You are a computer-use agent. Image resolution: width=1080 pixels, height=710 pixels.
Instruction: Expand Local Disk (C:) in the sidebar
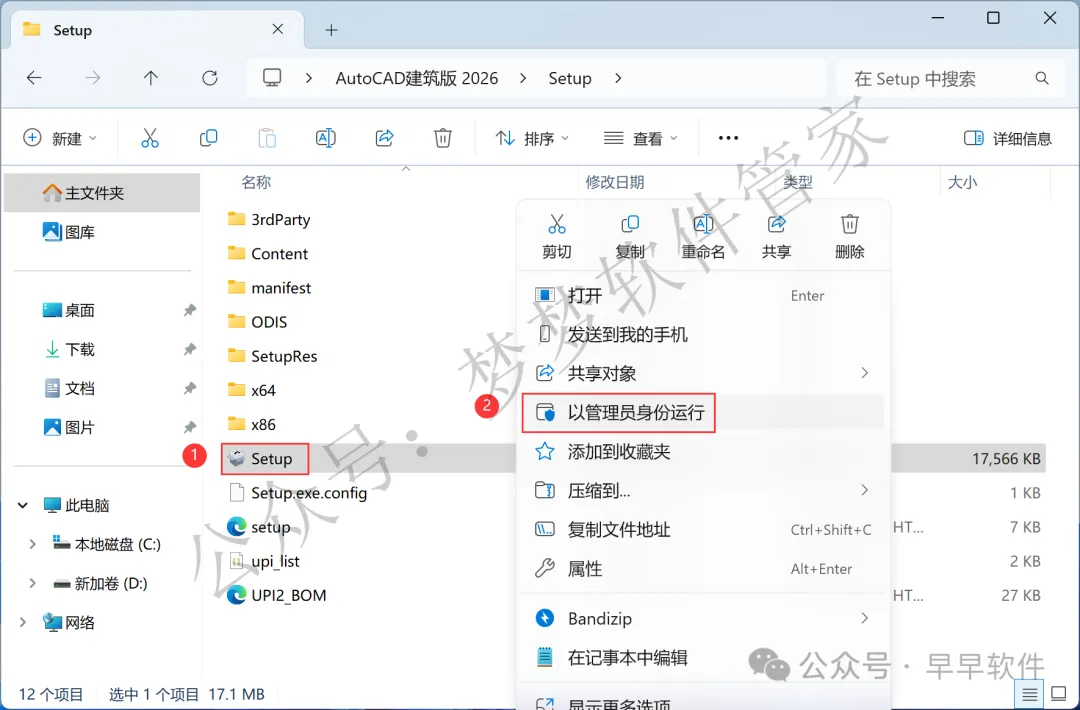click(x=32, y=544)
